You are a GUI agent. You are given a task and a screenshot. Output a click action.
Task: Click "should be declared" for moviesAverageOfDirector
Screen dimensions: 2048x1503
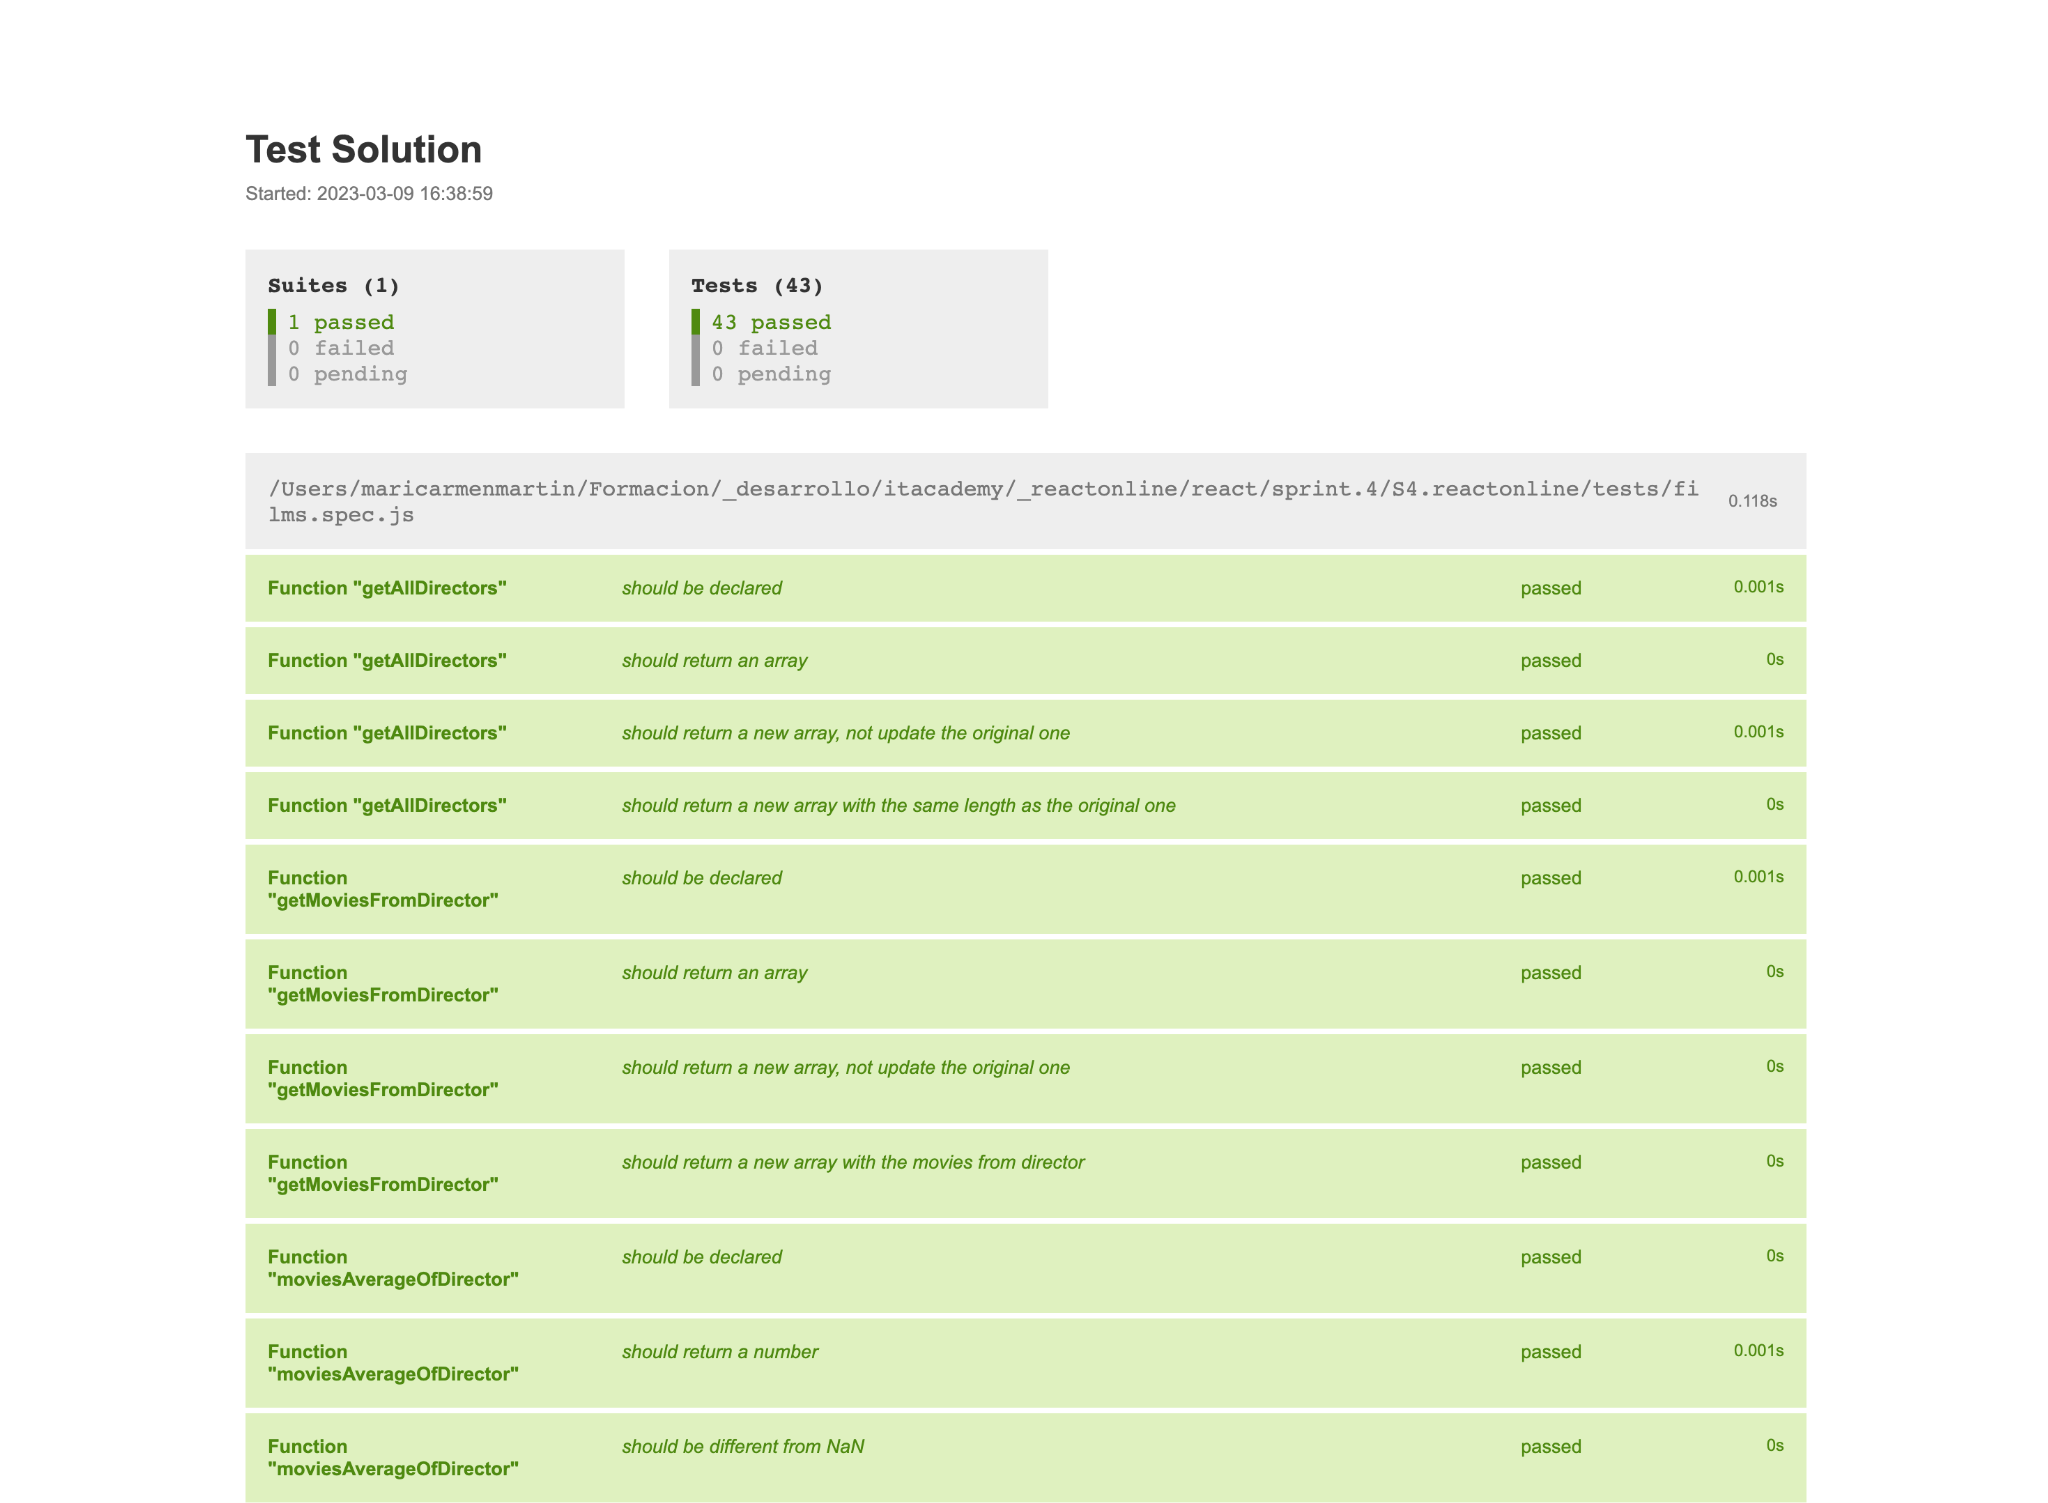pos(702,1257)
